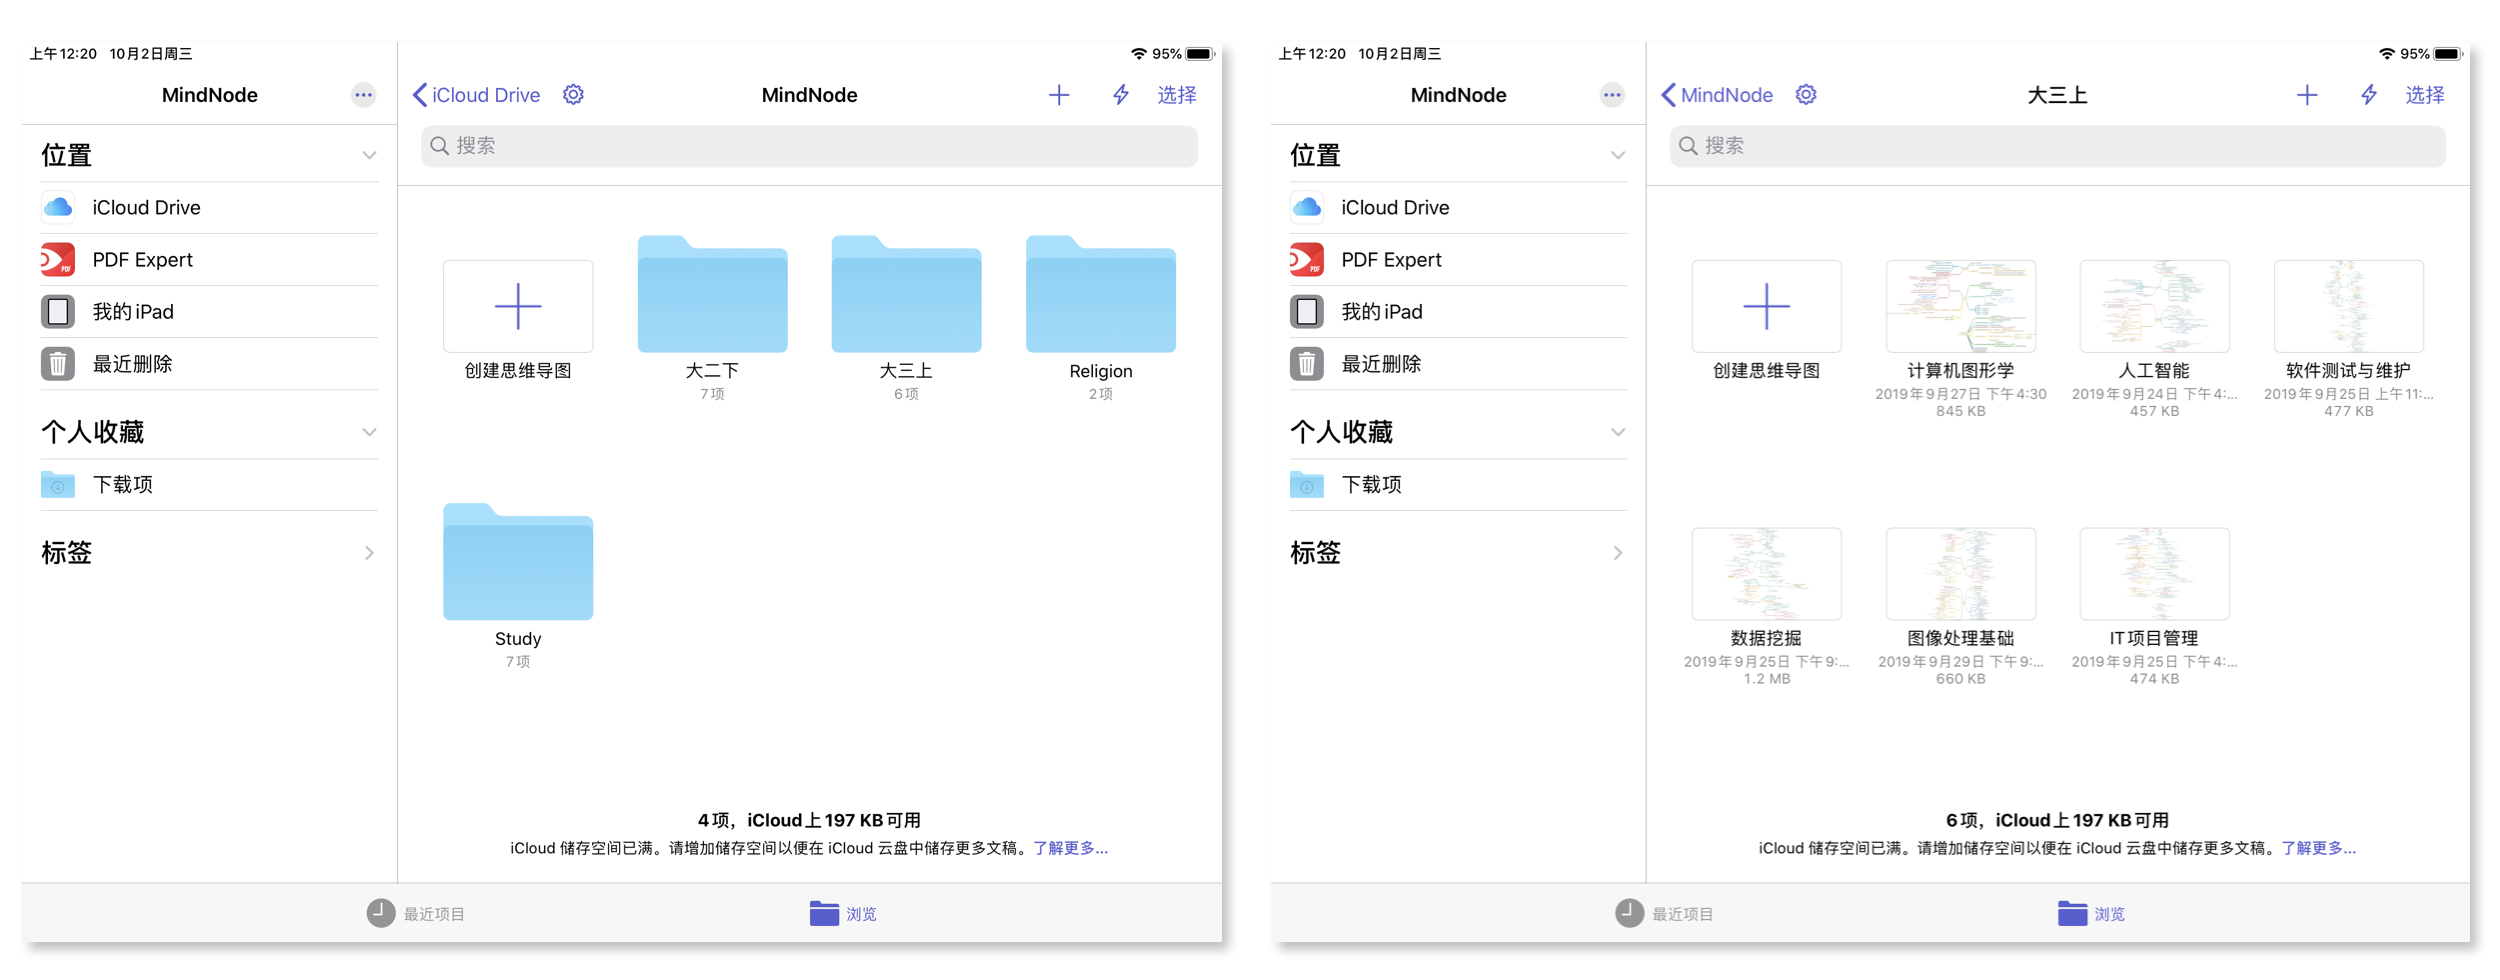This screenshot has width=2500, height=980.
Task: Create a new mind map in left window
Action: 518,306
